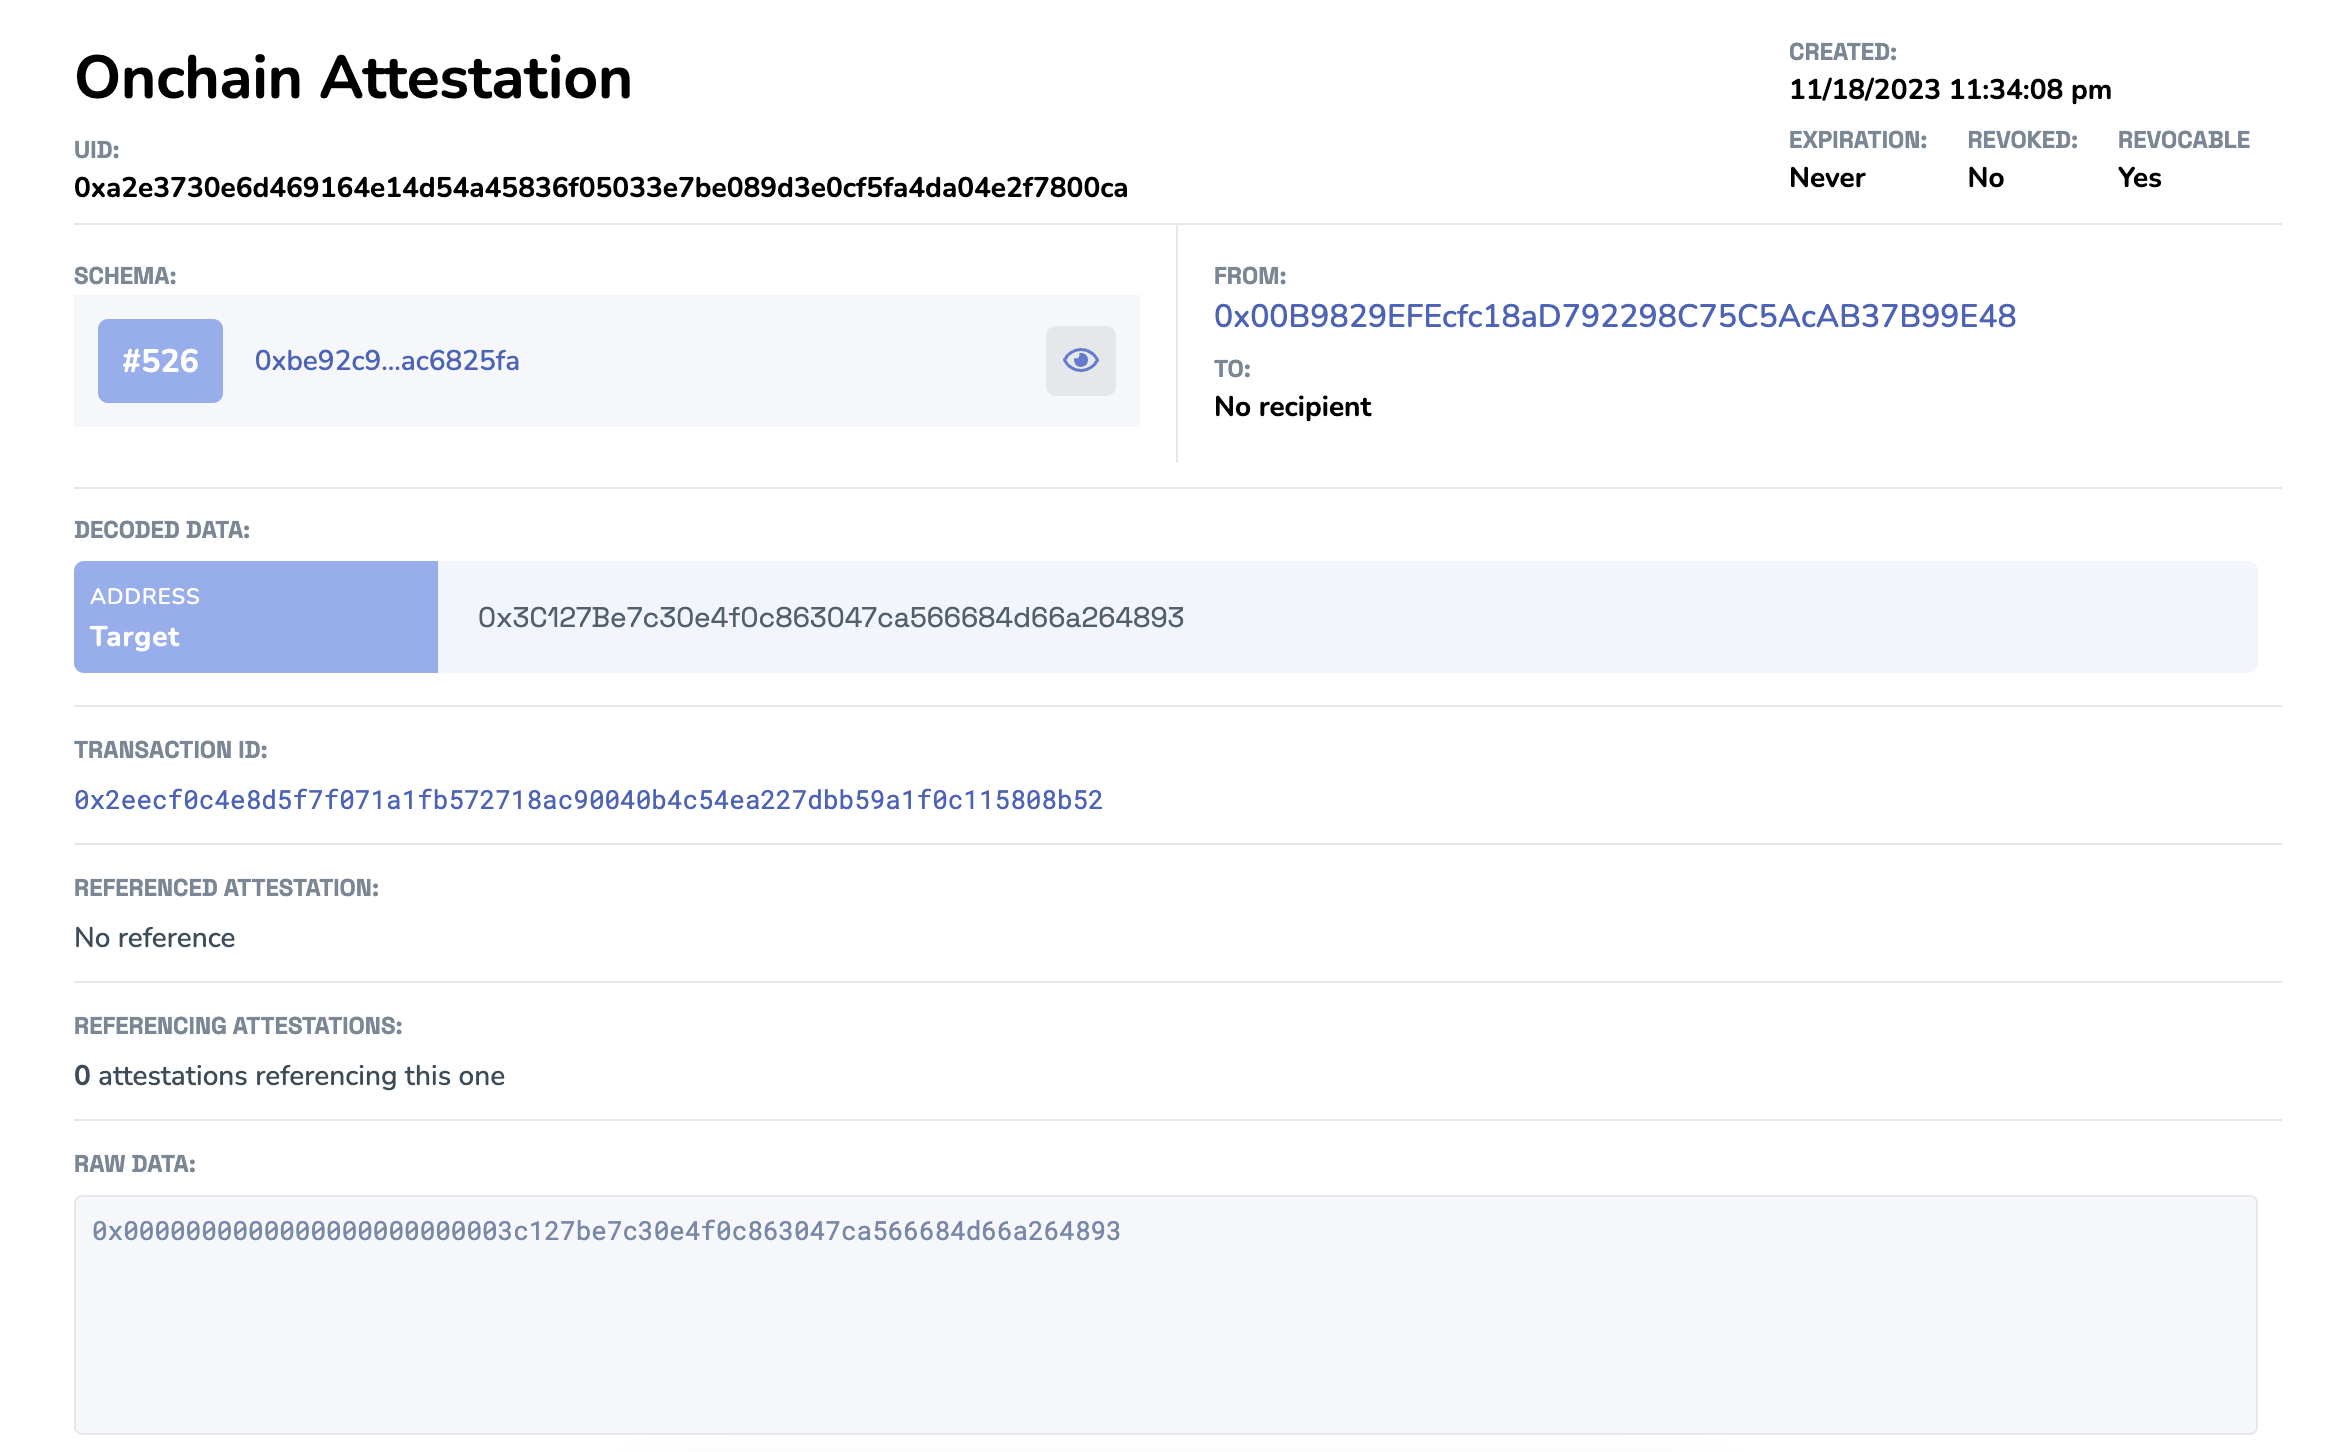
Task: Select the decoded Target address value
Action: (x=830, y=617)
